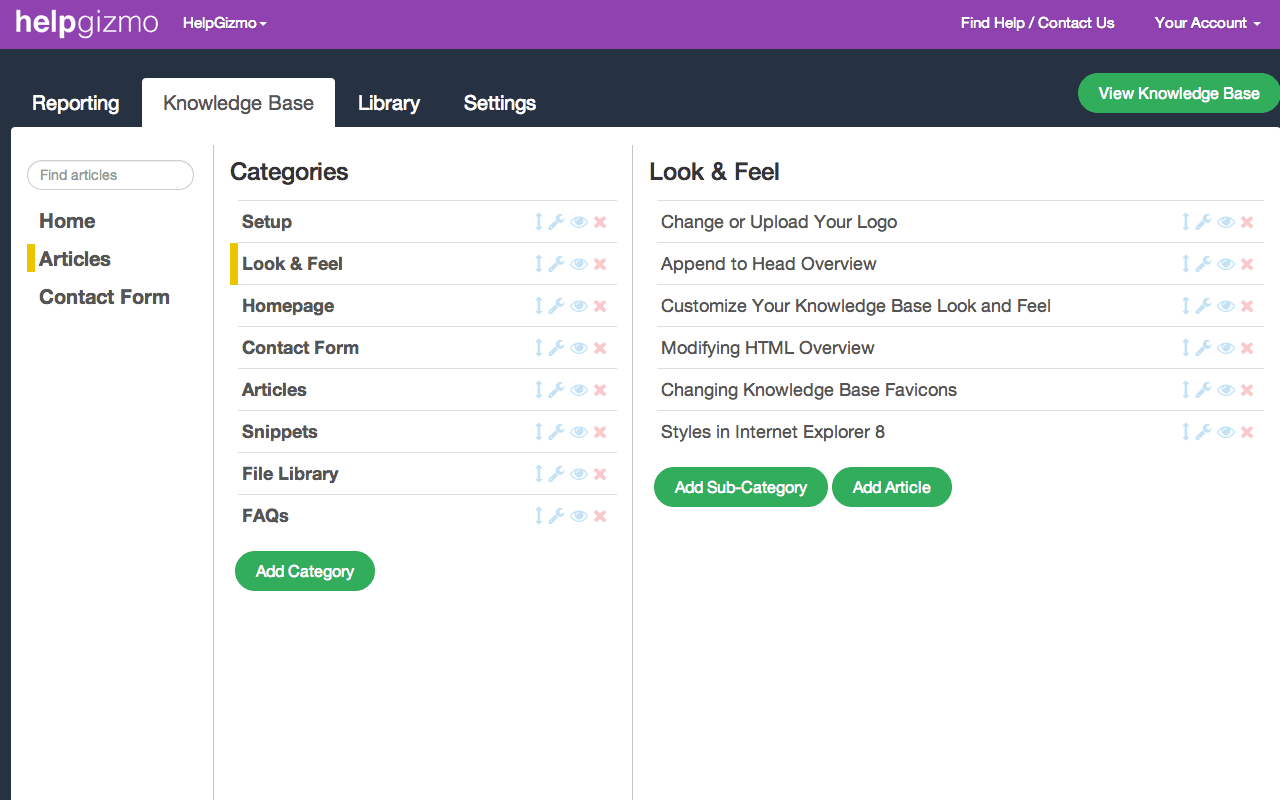Click the Find articles search field
1280x800 pixels.
click(x=110, y=175)
